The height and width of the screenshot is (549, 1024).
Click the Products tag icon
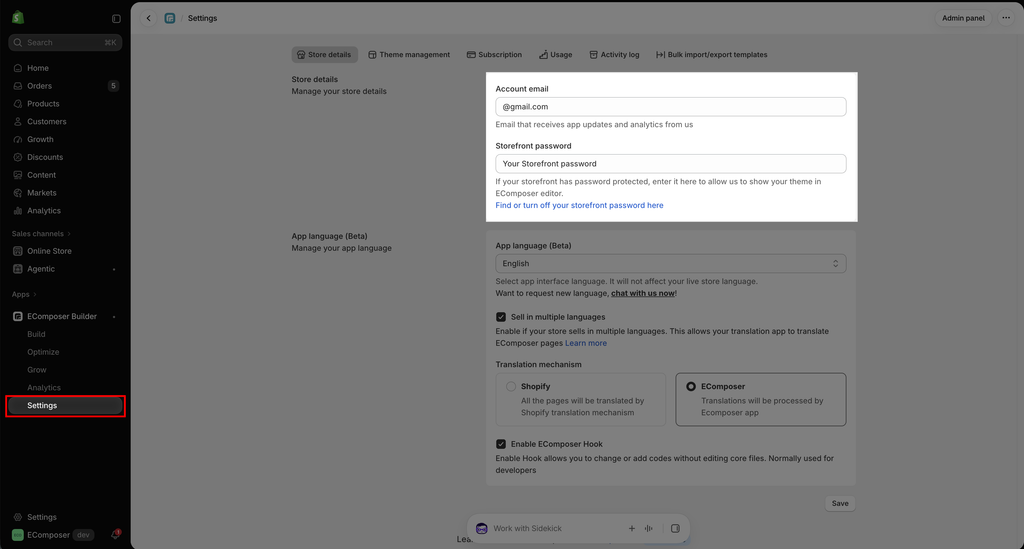(18, 104)
